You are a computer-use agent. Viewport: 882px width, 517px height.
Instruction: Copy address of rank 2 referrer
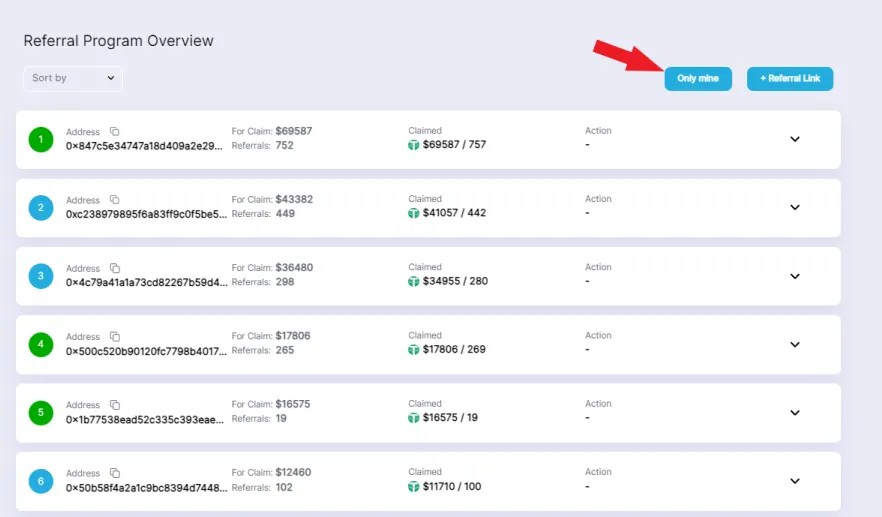115,199
